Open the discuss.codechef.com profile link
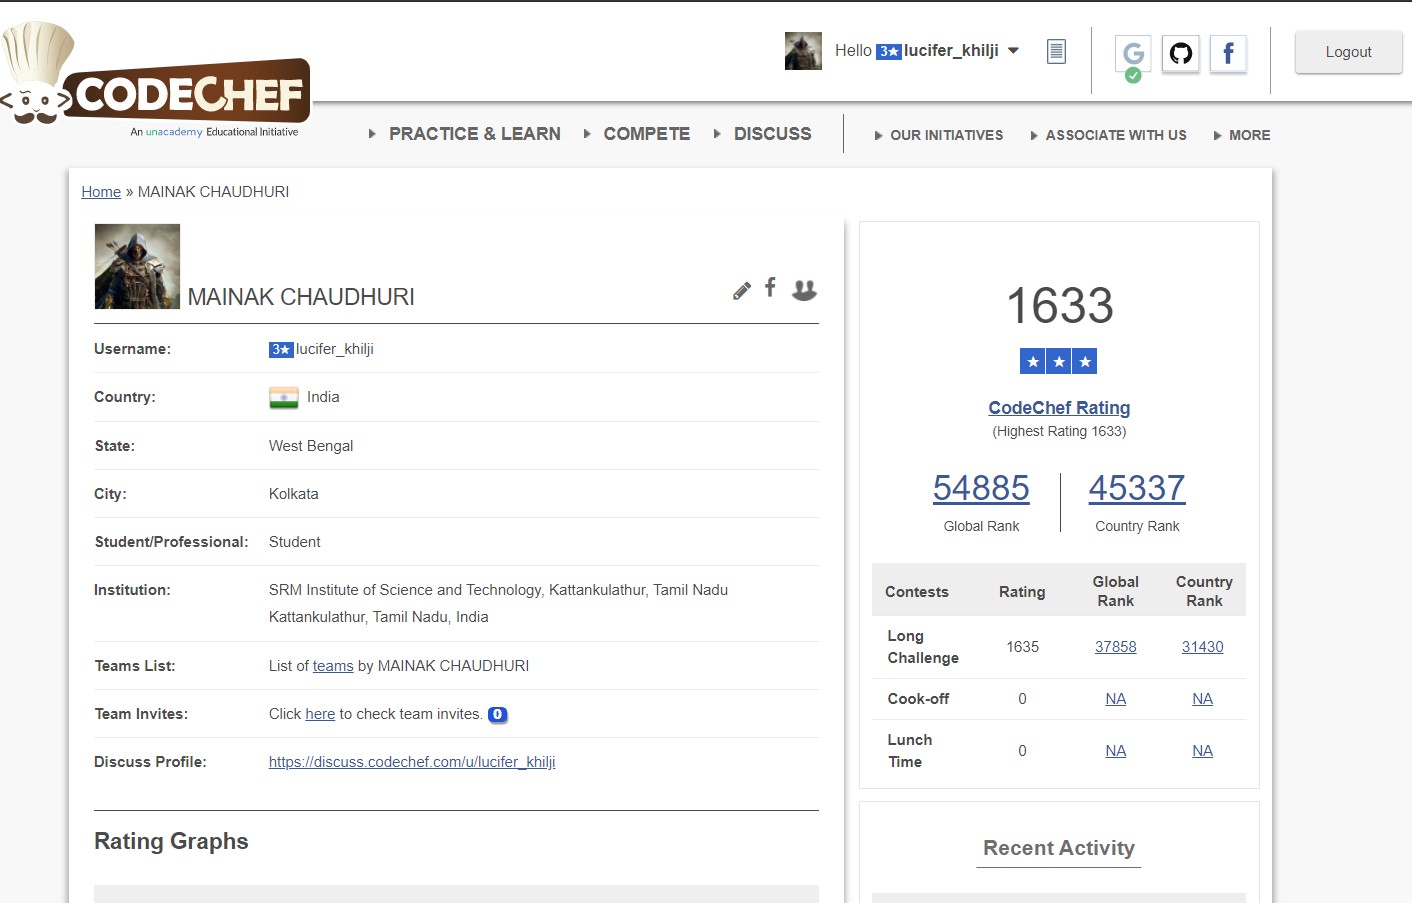Viewport: 1412px width, 903px height. [412, 762]
